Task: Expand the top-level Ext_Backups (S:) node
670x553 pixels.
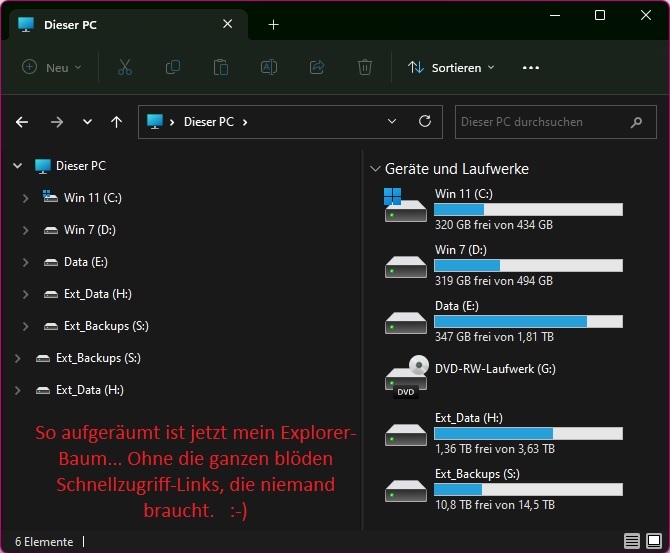Action: [x=18, y=358]
